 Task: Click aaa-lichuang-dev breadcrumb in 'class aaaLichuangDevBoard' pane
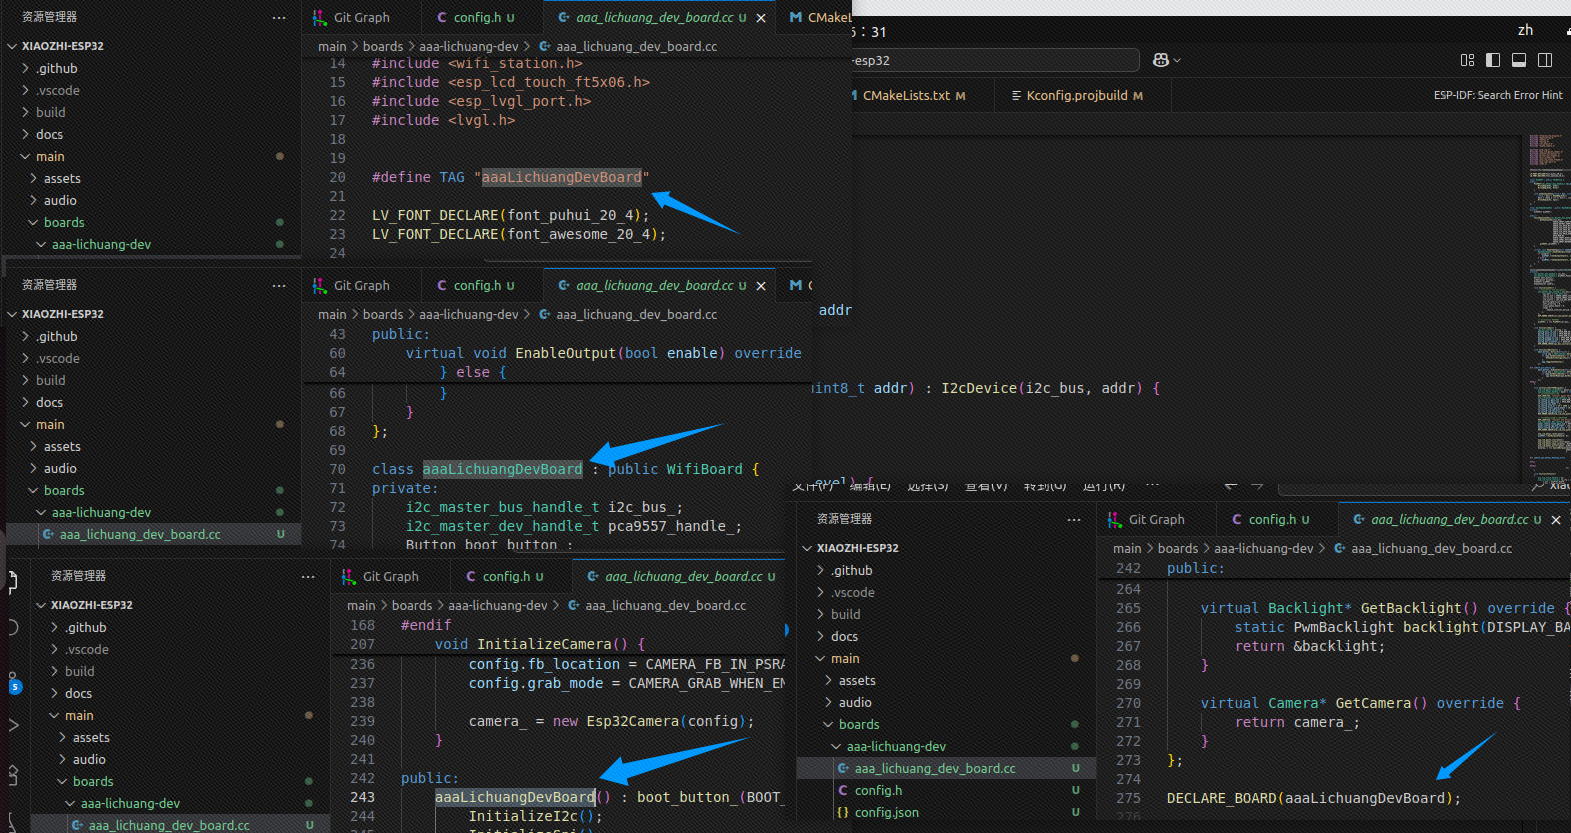pyautogui.click(x=469, y=314)
